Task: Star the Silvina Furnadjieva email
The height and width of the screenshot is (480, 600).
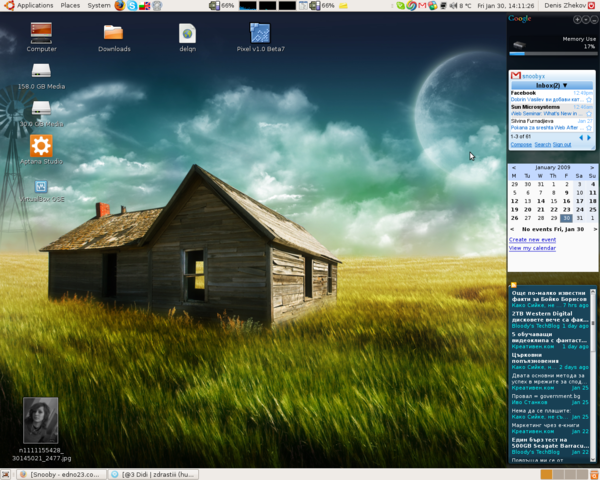Action: coord(589,128)
